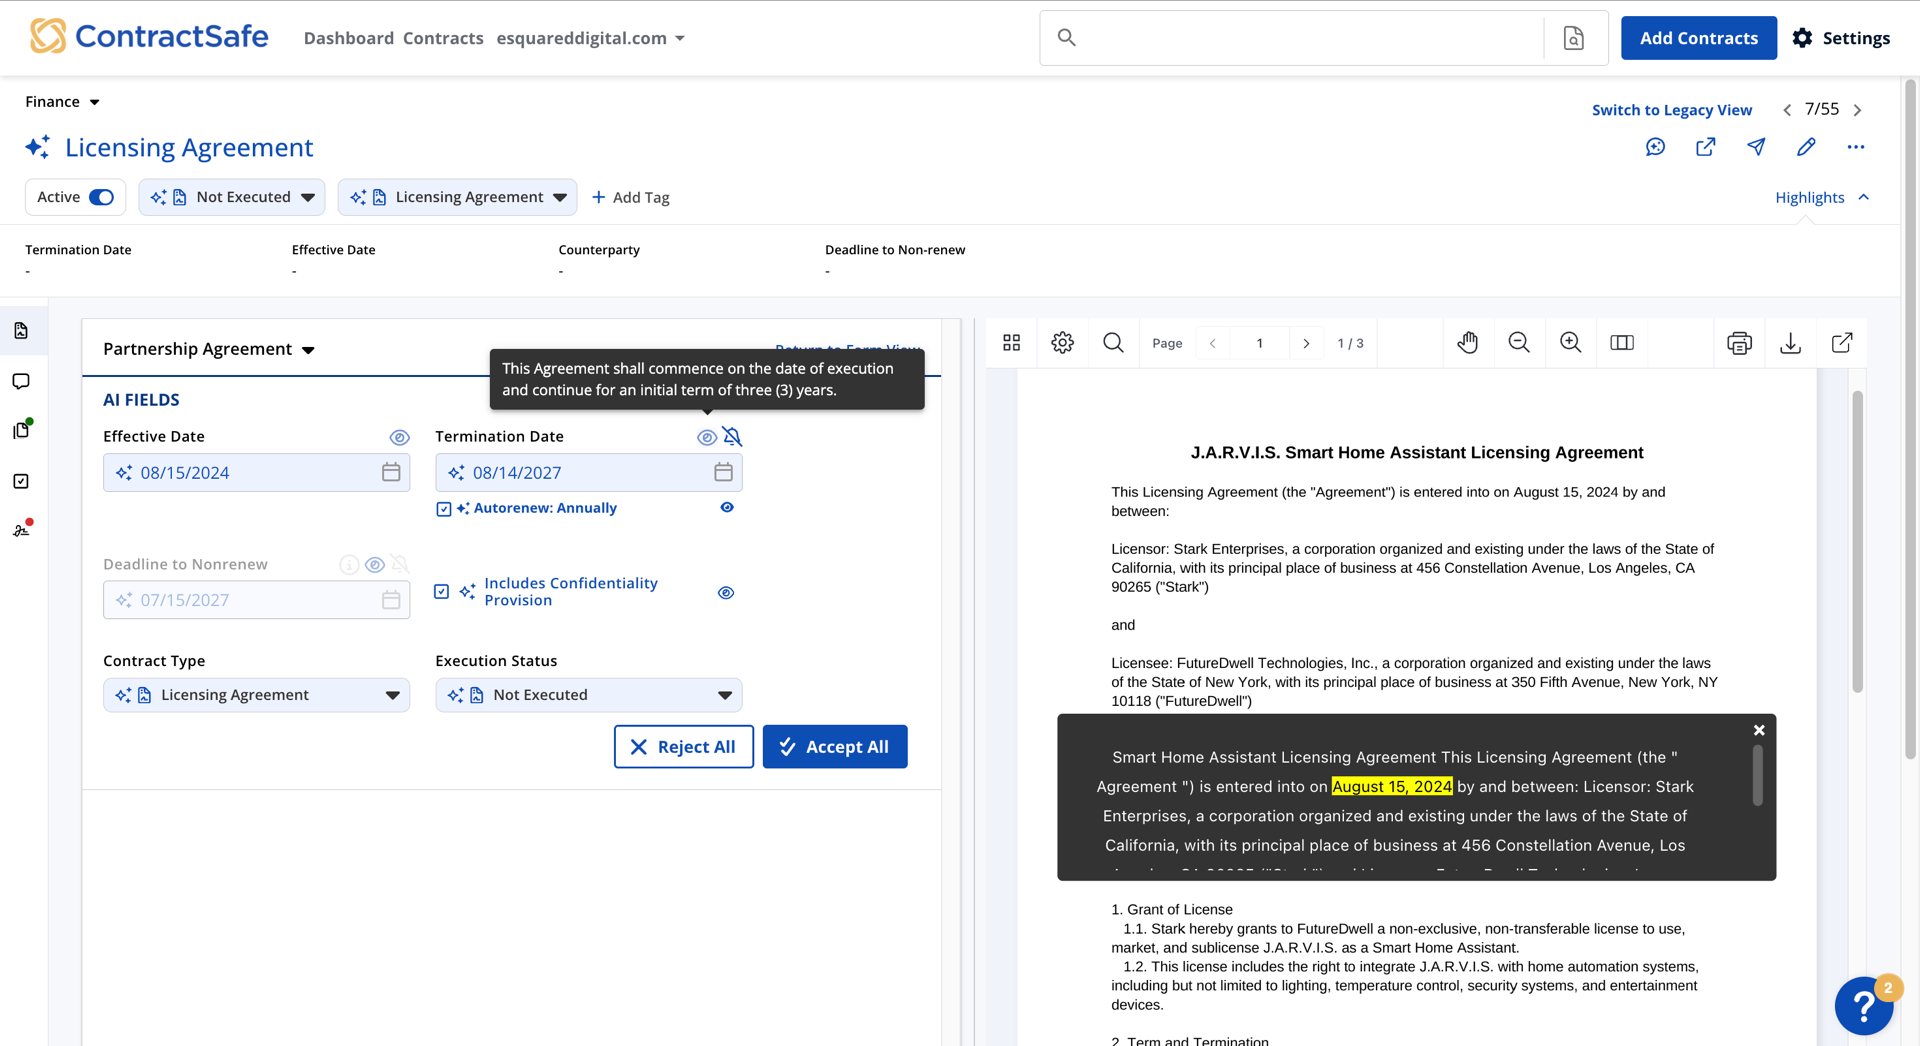Open contract in new window icon
This screenshot has height=1046, width=1920.
[1706, 147]
